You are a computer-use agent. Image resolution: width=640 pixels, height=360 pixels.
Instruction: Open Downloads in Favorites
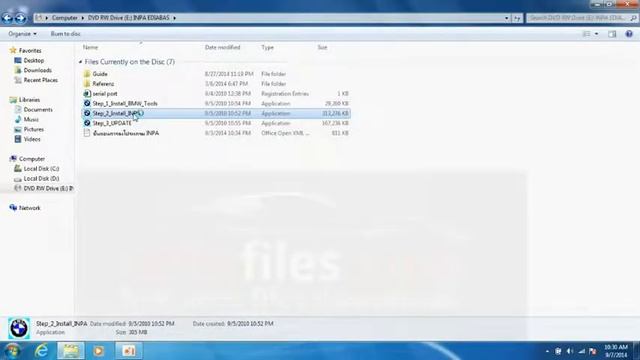[37, 70]
